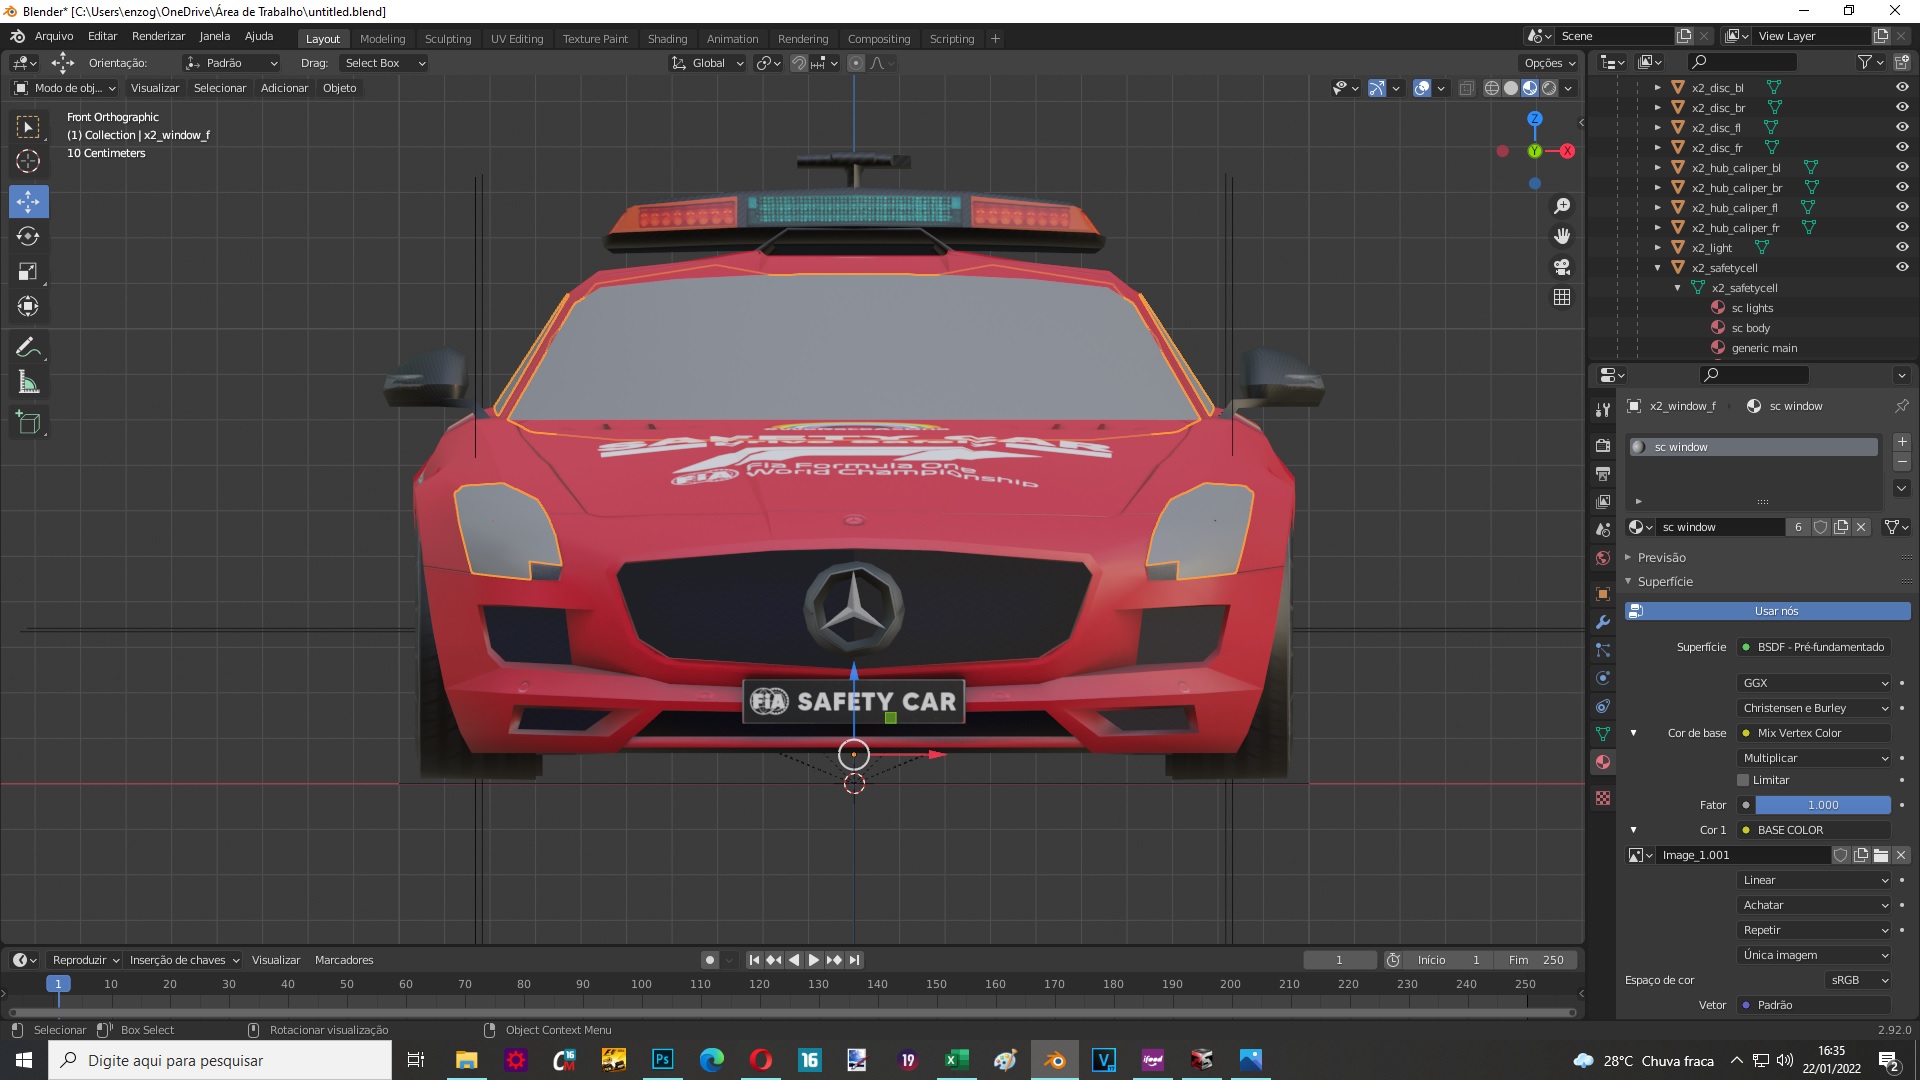This screenshot has height=1080, width=1920.
Task: Switch orthographic/perspective with grid icon
Action: (x=1561, y=297)
